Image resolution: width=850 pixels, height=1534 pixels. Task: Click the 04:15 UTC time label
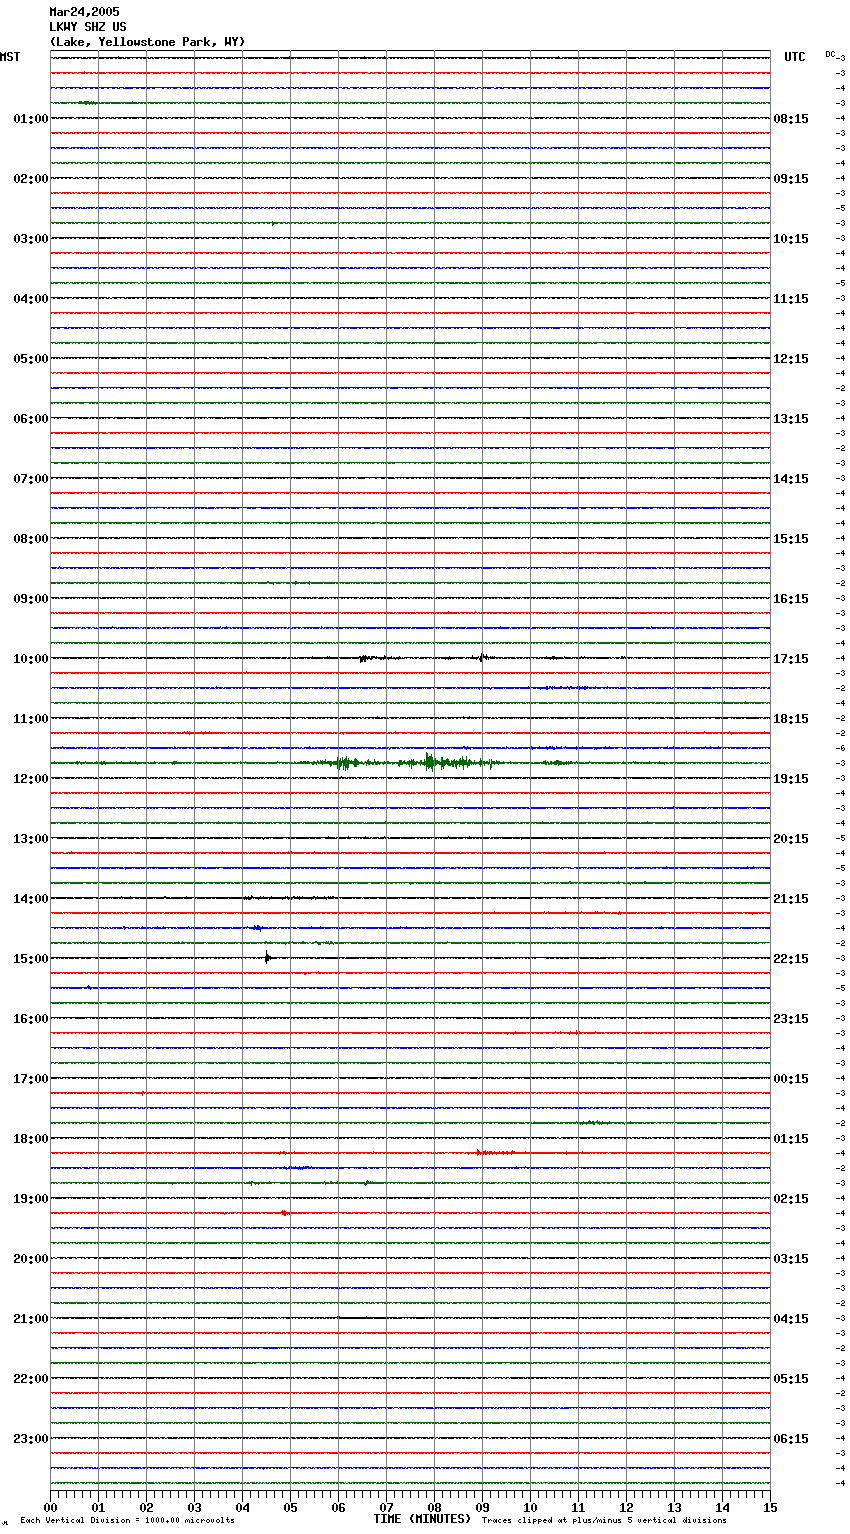click(791, 1319)
